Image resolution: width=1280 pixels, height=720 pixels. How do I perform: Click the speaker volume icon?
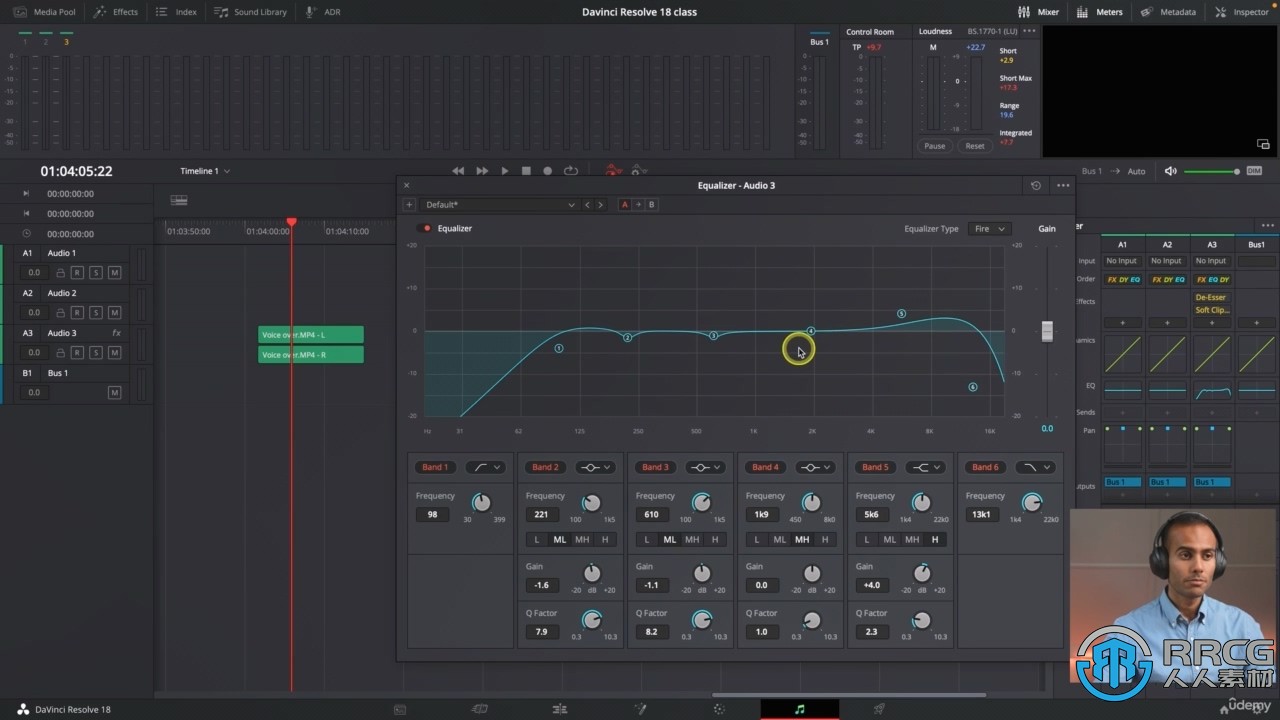[x=1171, y=171]
